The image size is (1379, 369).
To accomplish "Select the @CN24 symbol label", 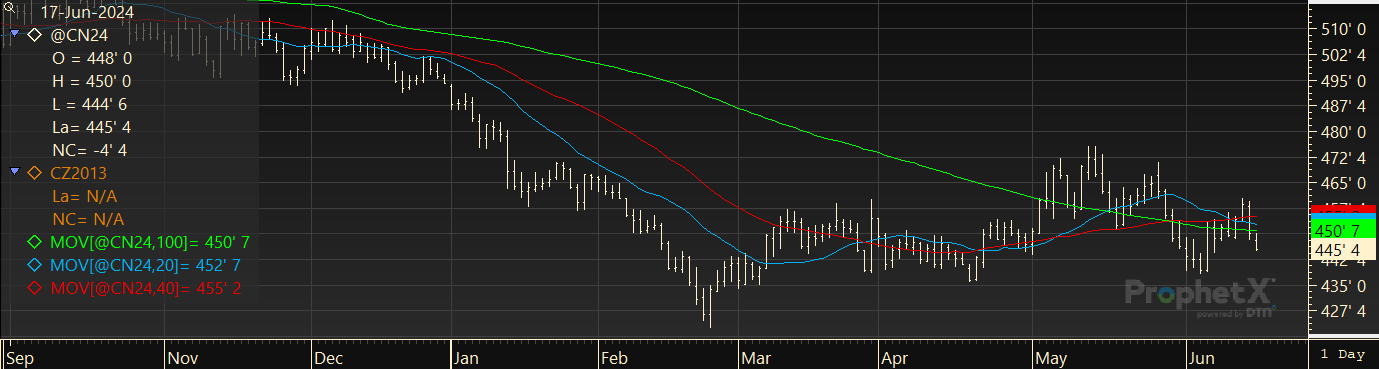I will click(78, 35).
